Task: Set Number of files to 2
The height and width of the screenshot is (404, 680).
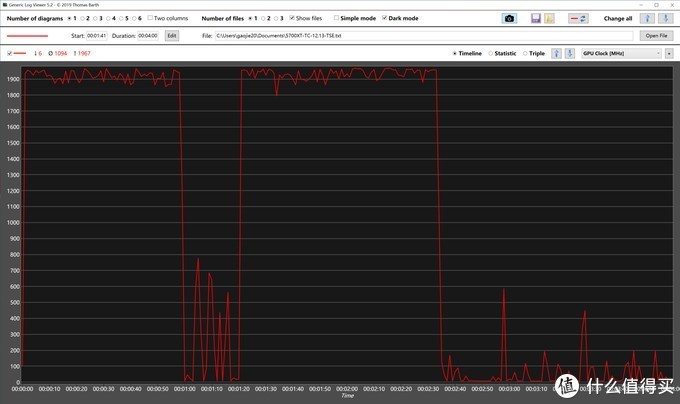Action: click(263, 18)
